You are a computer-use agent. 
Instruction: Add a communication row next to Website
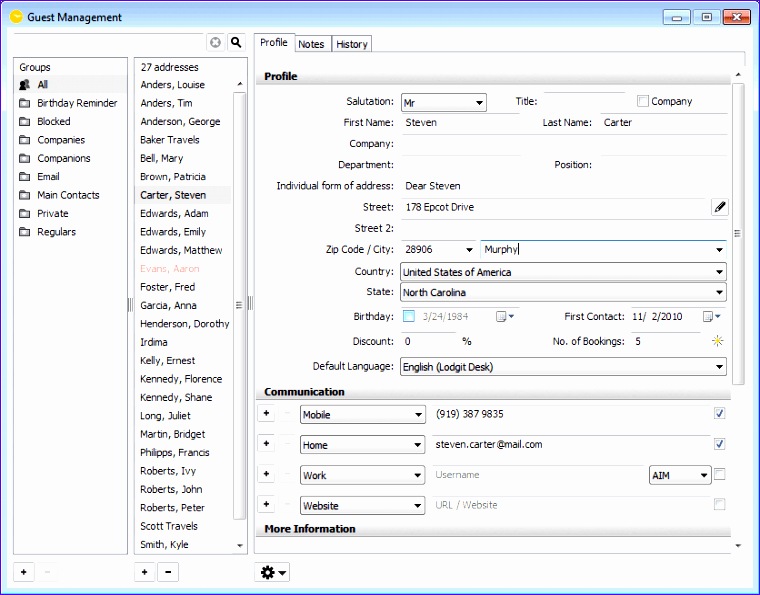(266, 504)
